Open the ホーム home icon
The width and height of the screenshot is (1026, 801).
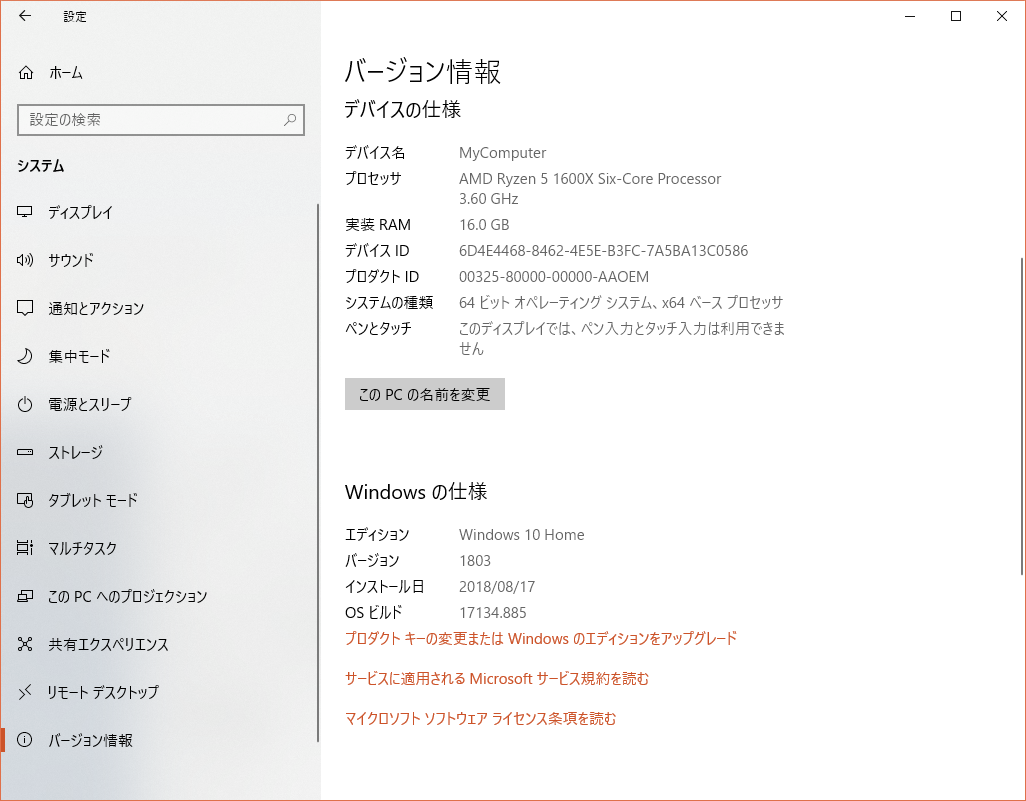click(26, 73)
